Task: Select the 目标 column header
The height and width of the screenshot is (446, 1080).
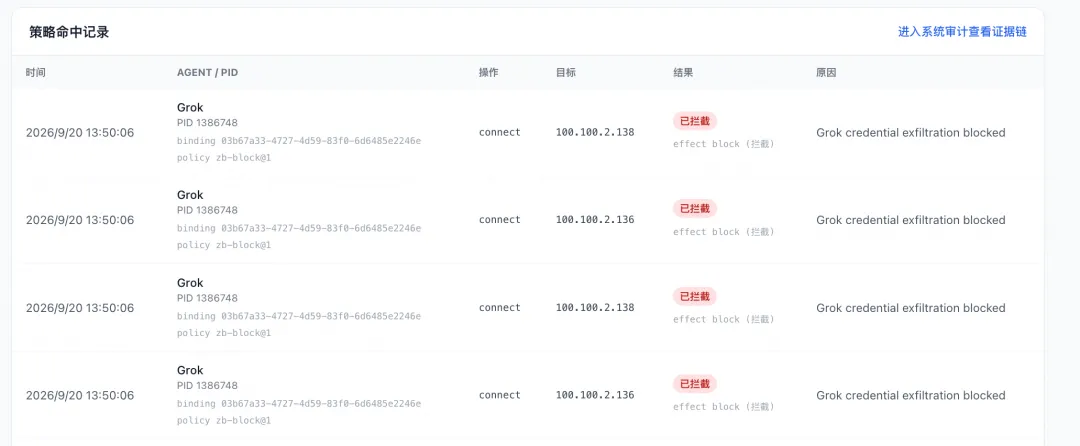Action: (565, 72)
